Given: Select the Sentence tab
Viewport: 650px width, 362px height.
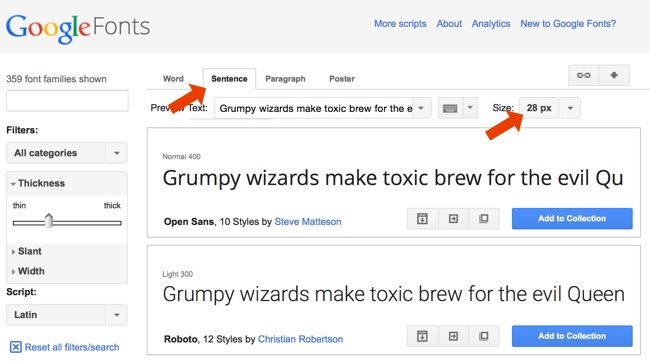Looking at the screenshot, I should point(229,79).
